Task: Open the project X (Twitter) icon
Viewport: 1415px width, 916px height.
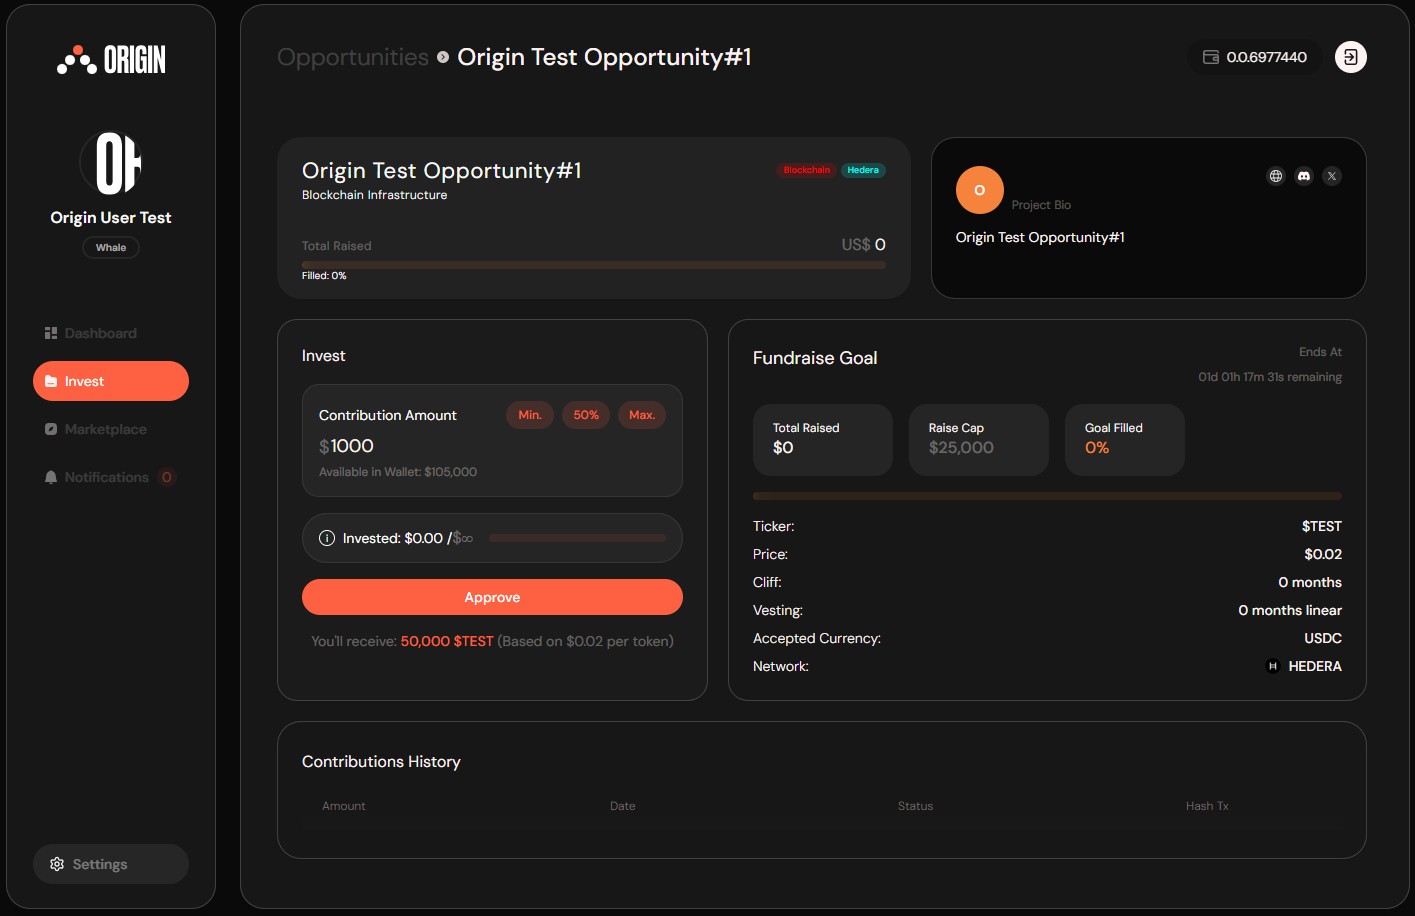Action: point(1331,176)
